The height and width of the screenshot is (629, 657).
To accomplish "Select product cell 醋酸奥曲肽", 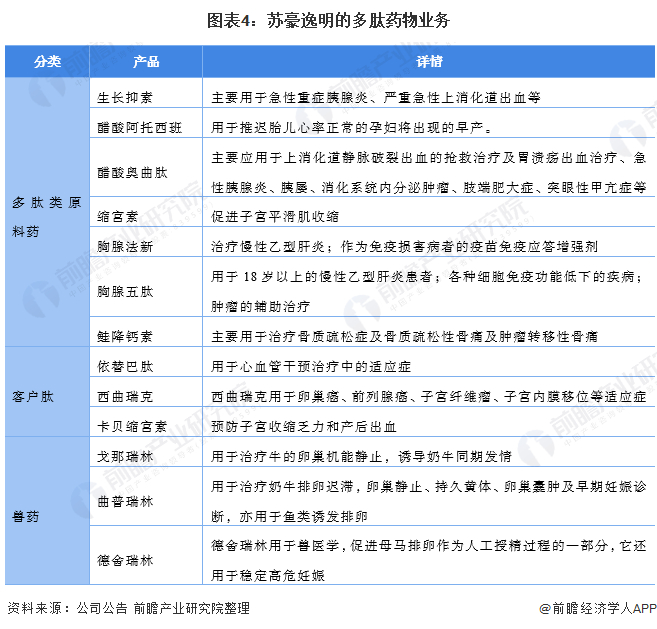I will 146,167.
